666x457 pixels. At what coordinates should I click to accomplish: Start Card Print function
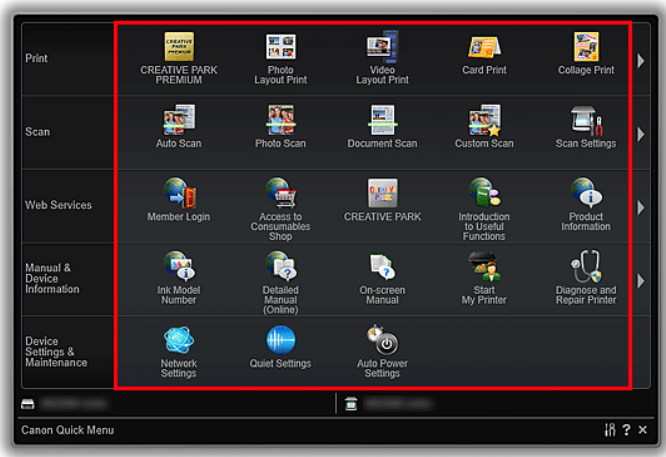click(x=484, y=48)
